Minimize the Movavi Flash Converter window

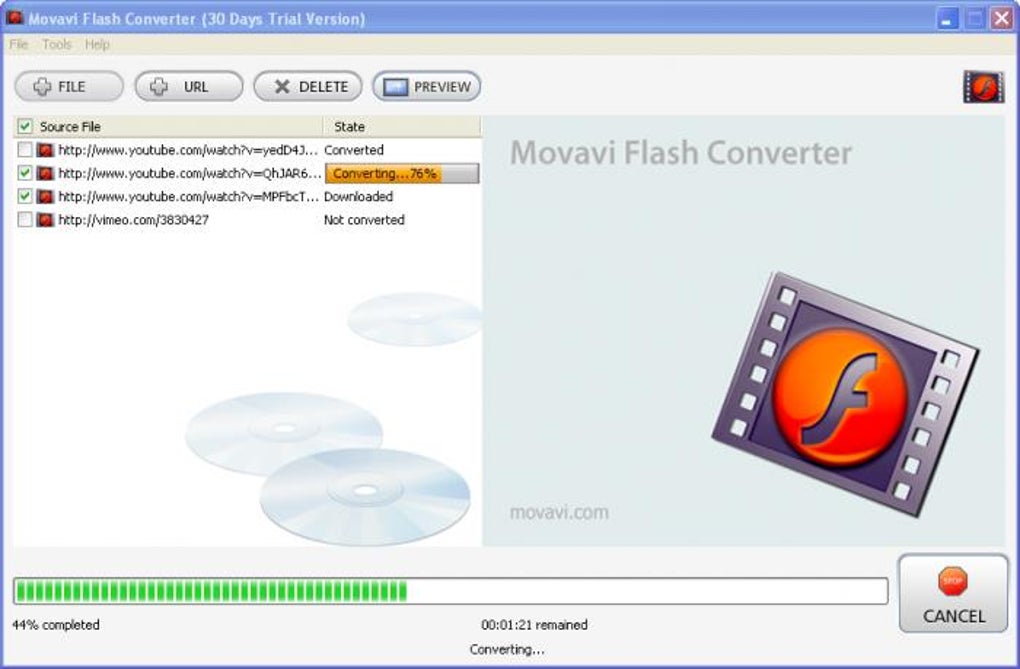click(x=947, y=18)
